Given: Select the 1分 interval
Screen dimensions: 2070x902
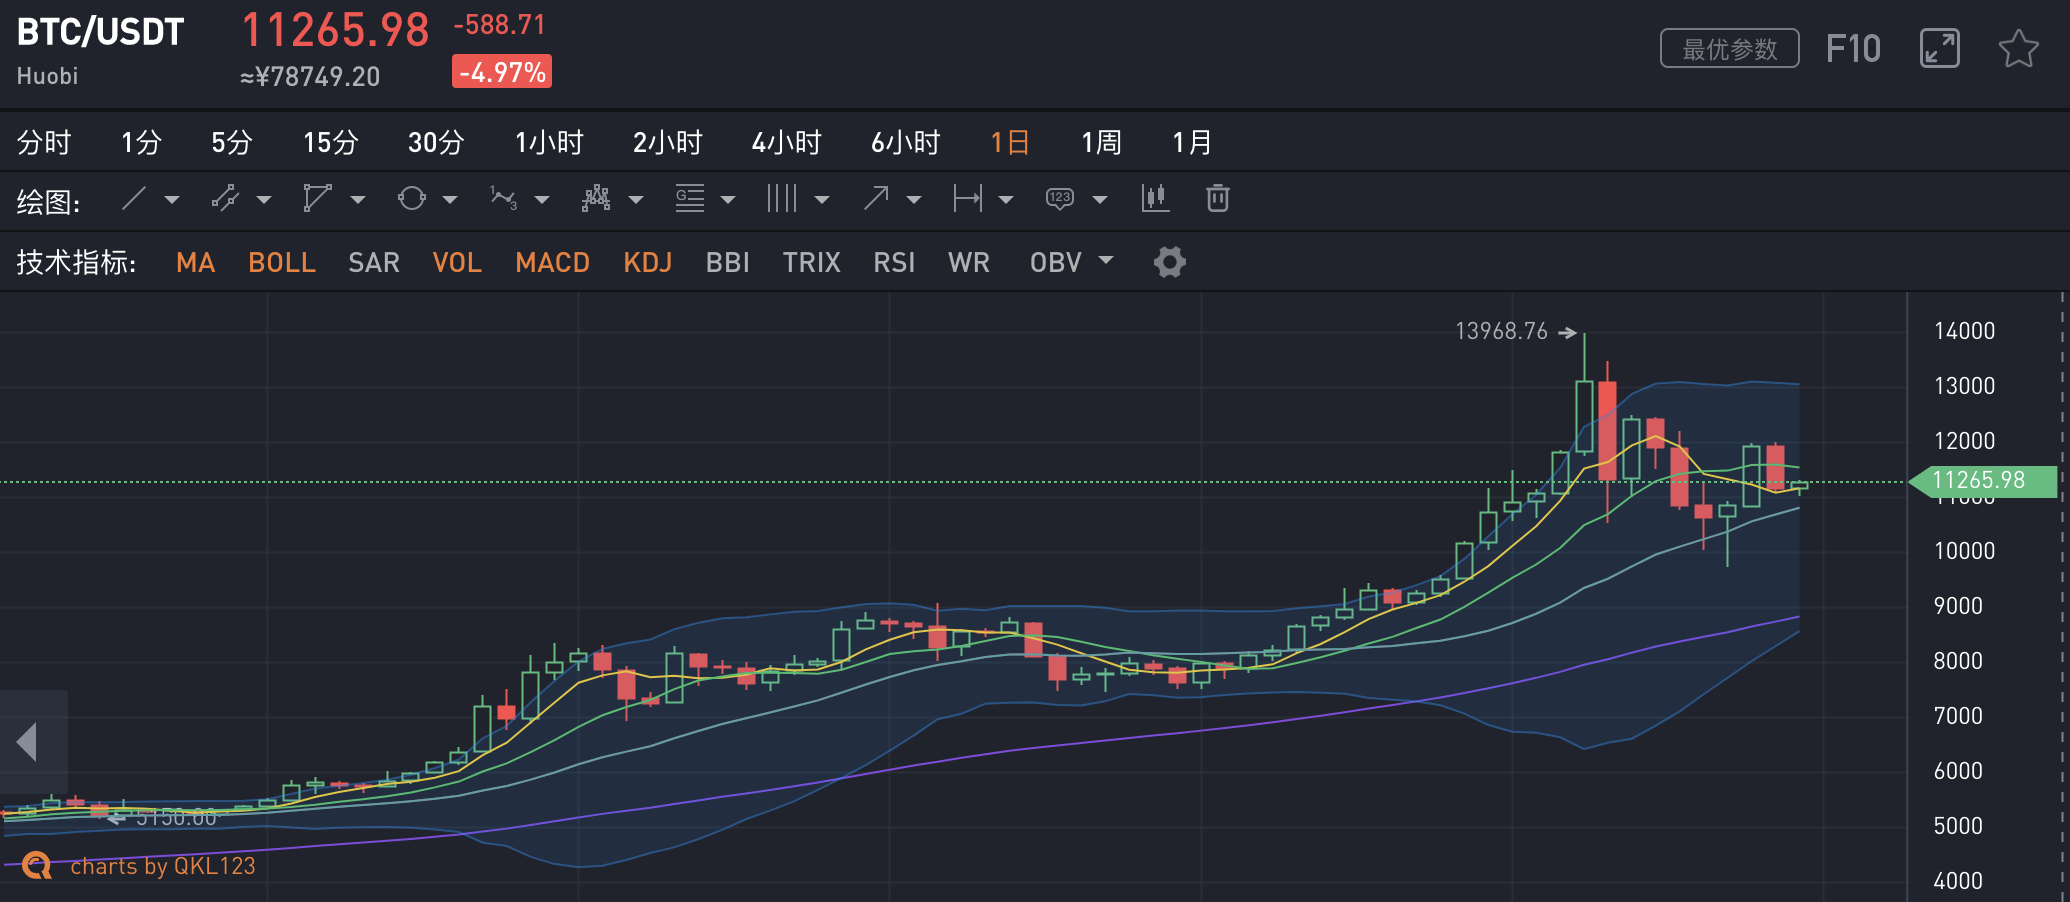Looking at the screenshot, I should (141, 142).
